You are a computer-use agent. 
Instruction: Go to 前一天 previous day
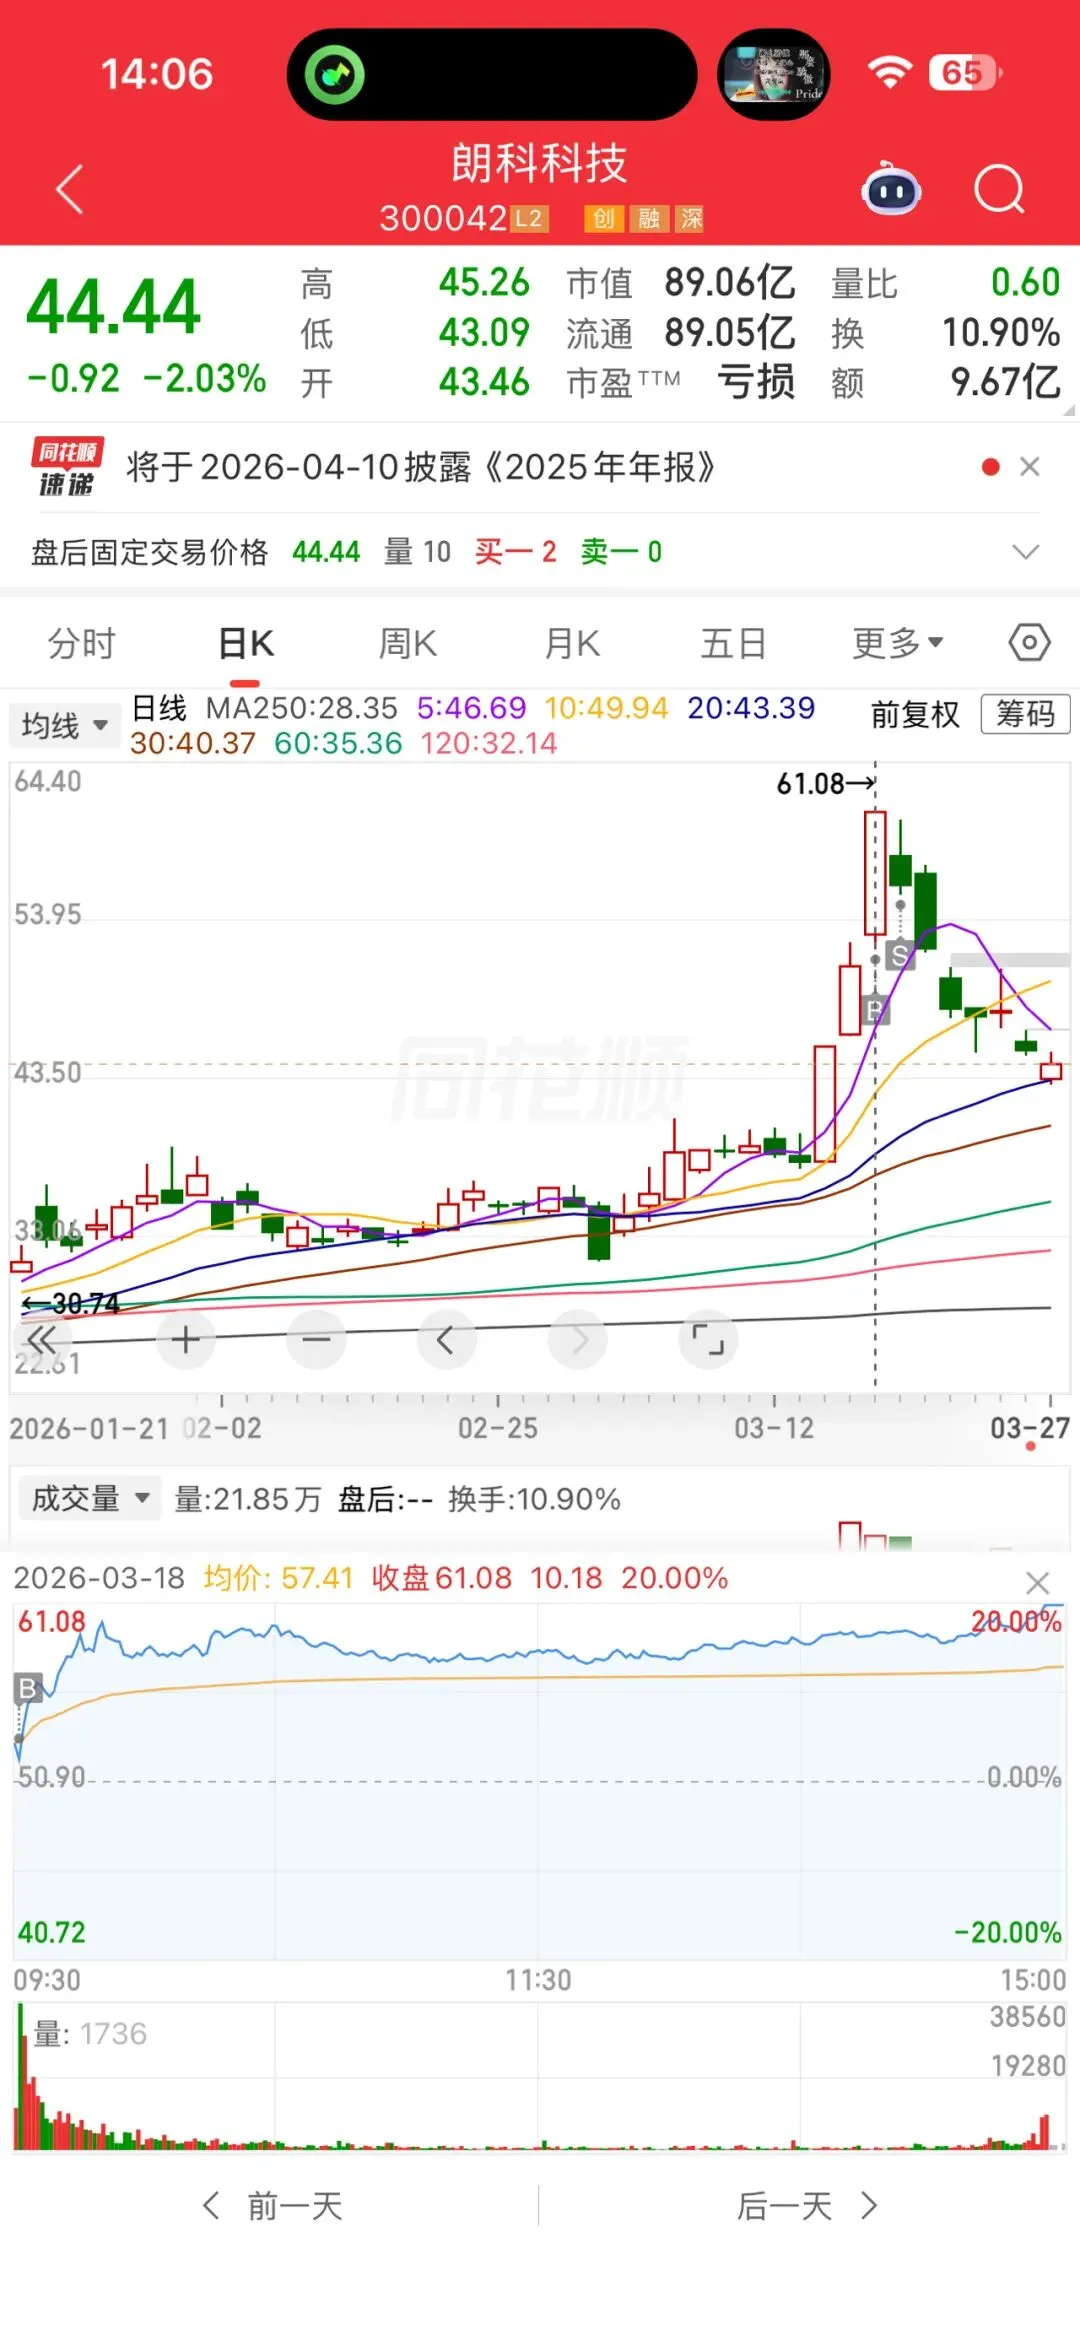tap(272, 2206)
